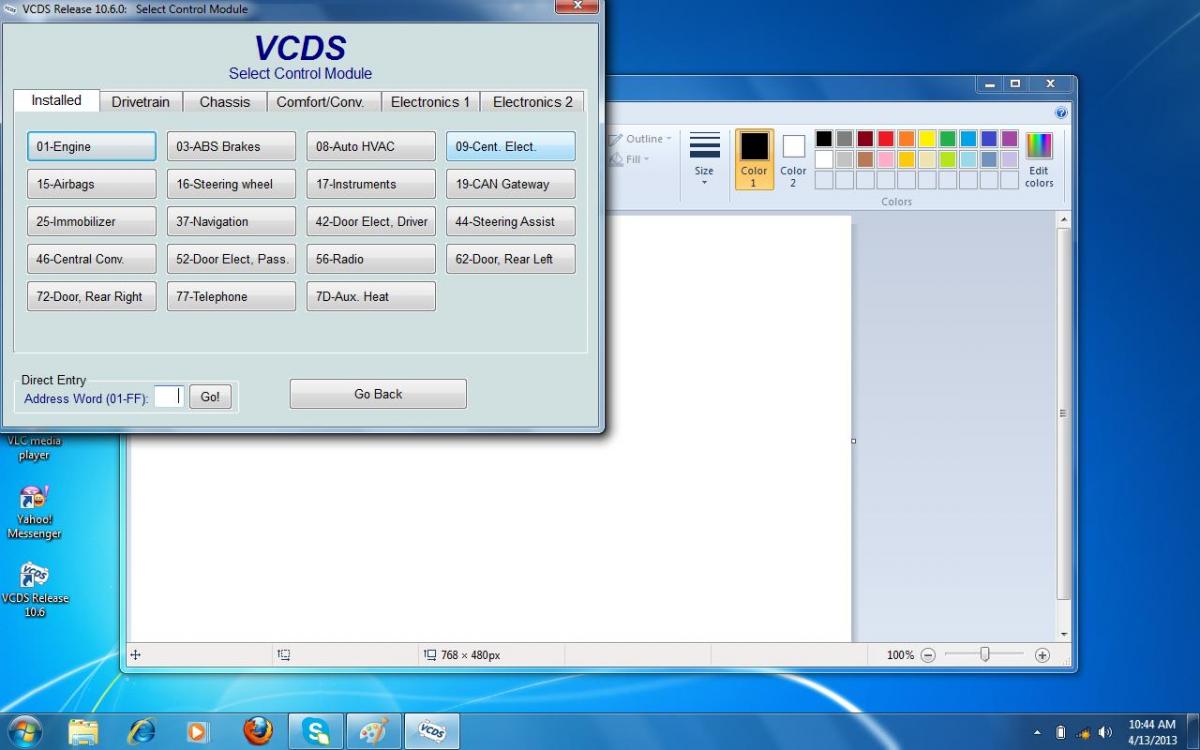Image resolution: width=1200 pixels, height=750 pixels.
Task: Open the 09-Cent. Elect. module
Action: (511, 146)
